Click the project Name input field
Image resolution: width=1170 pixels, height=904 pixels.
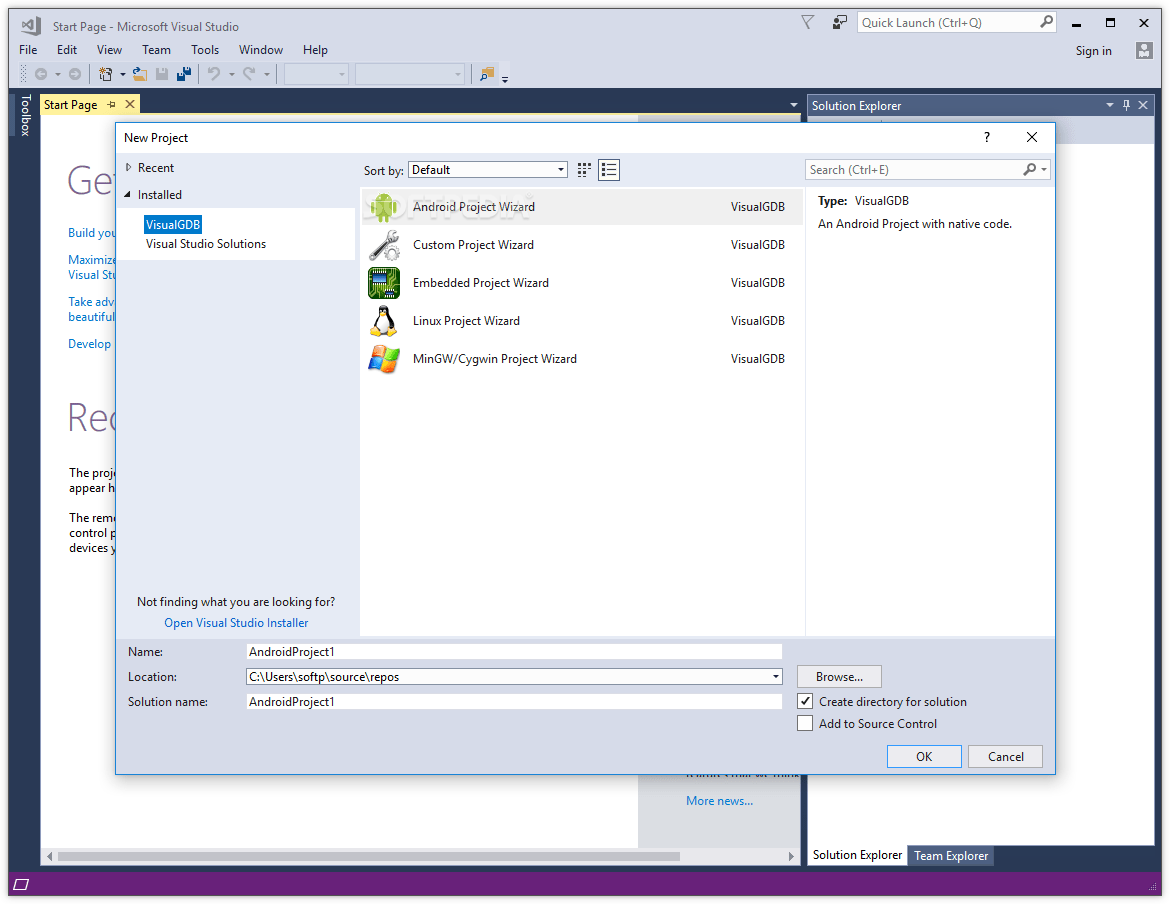(514, 652)
